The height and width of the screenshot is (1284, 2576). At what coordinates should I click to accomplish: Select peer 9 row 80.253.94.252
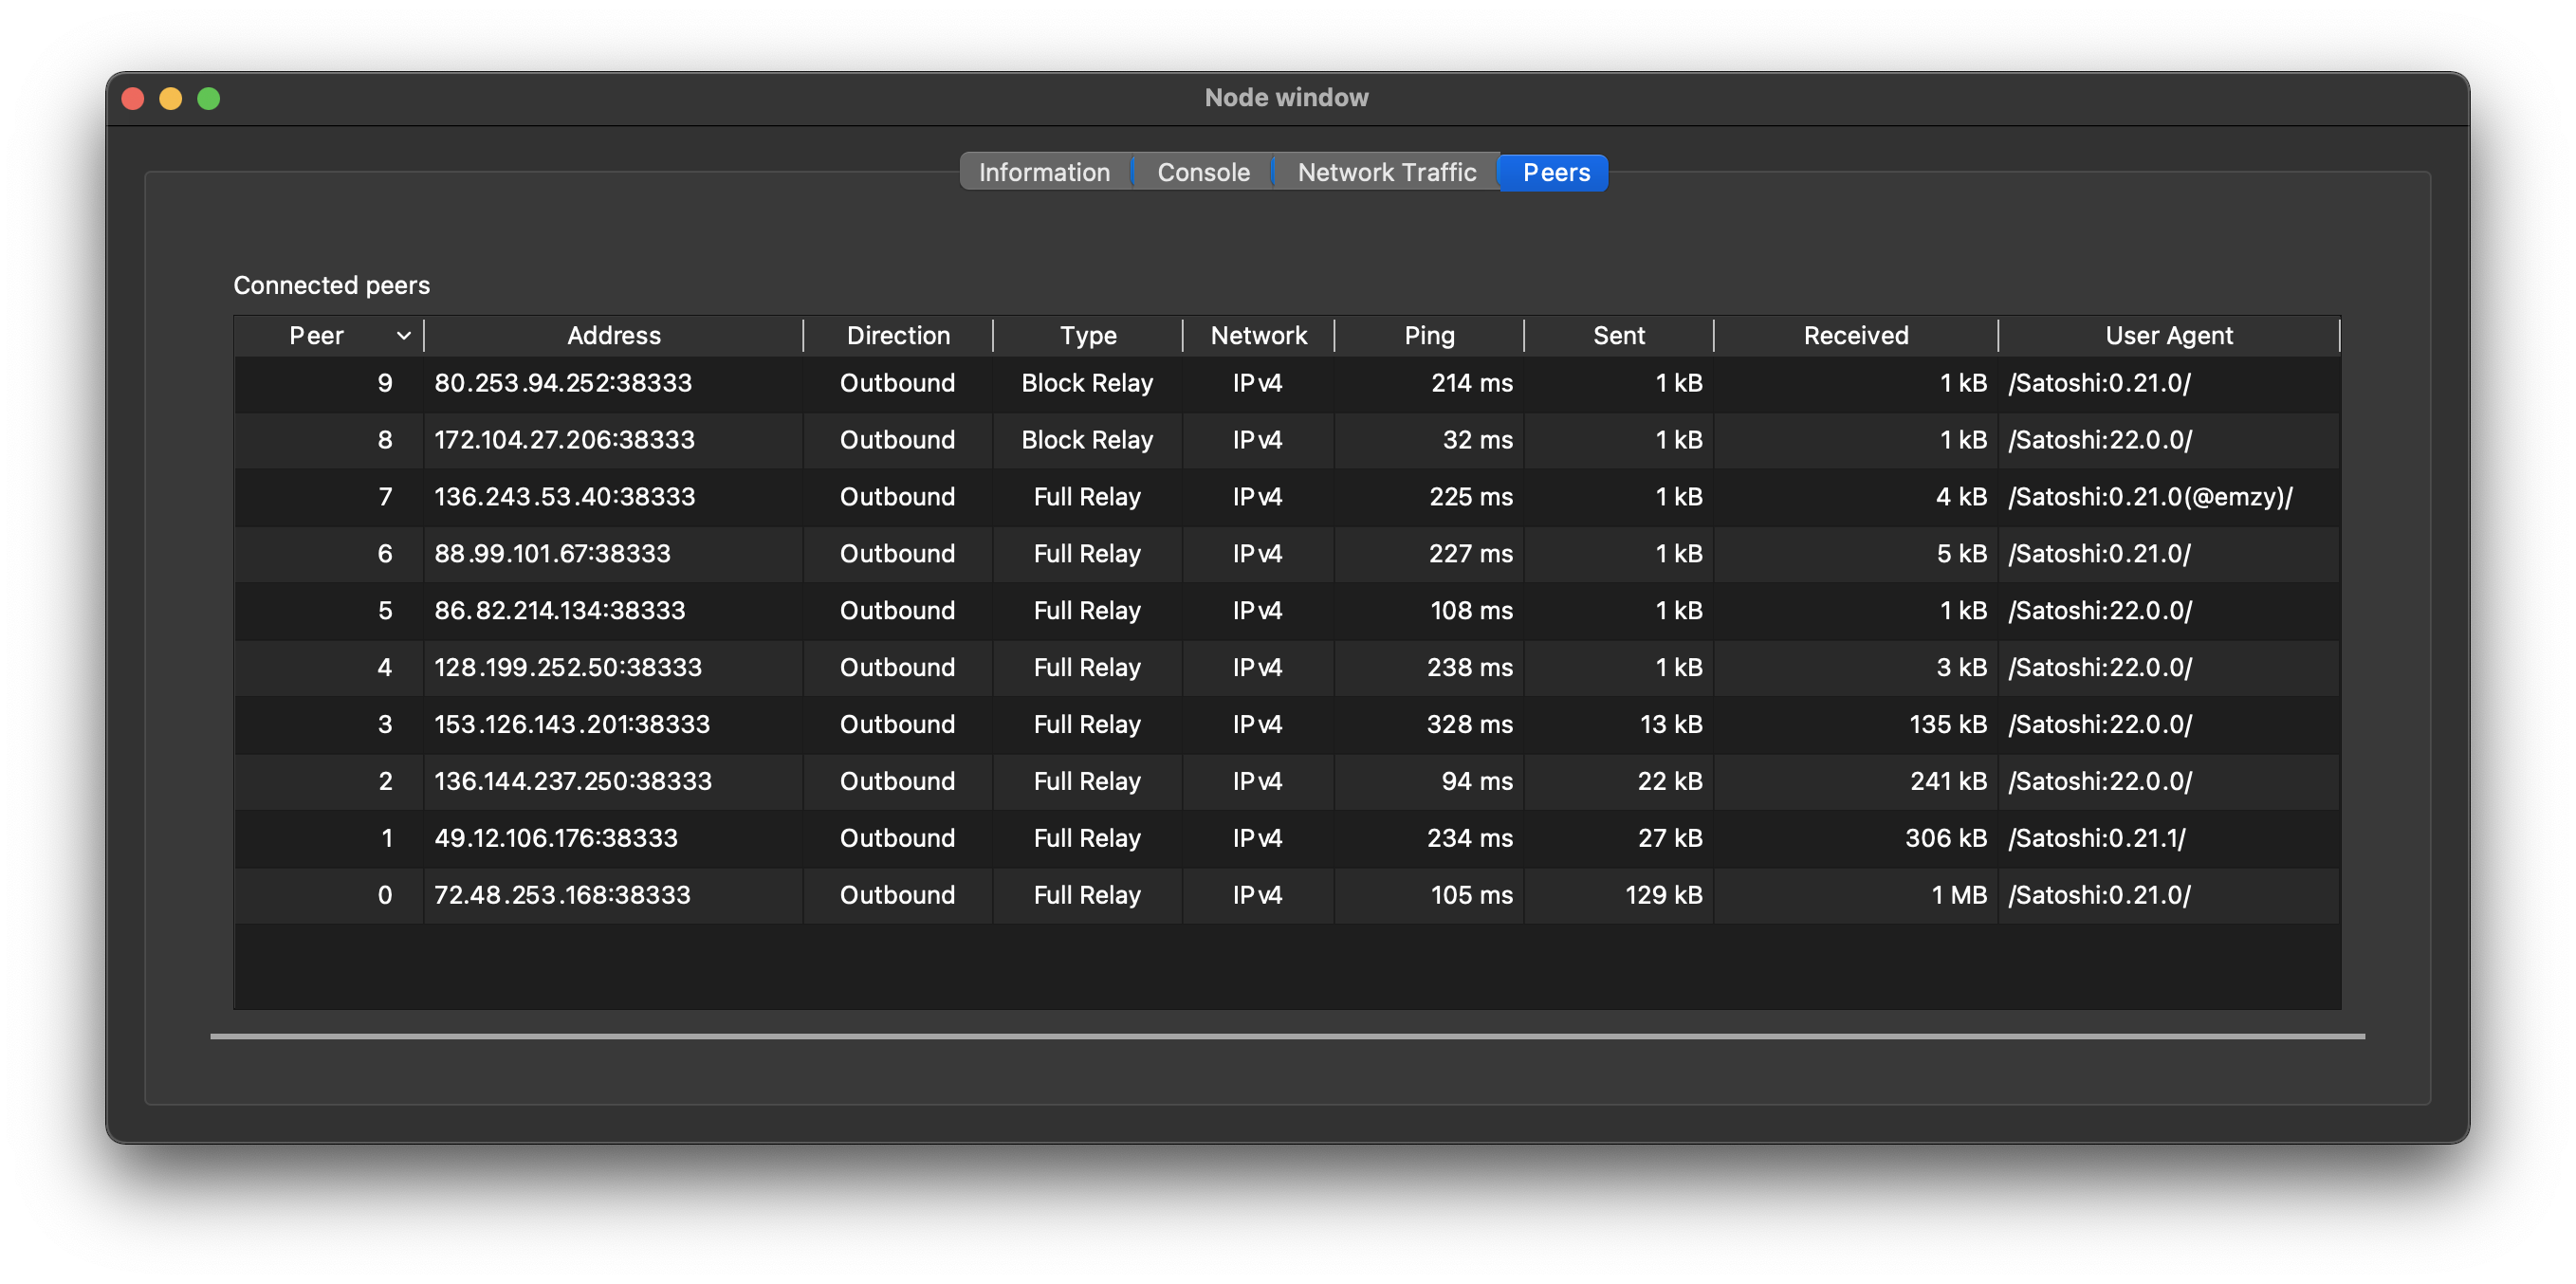click(x=562, y=383)
